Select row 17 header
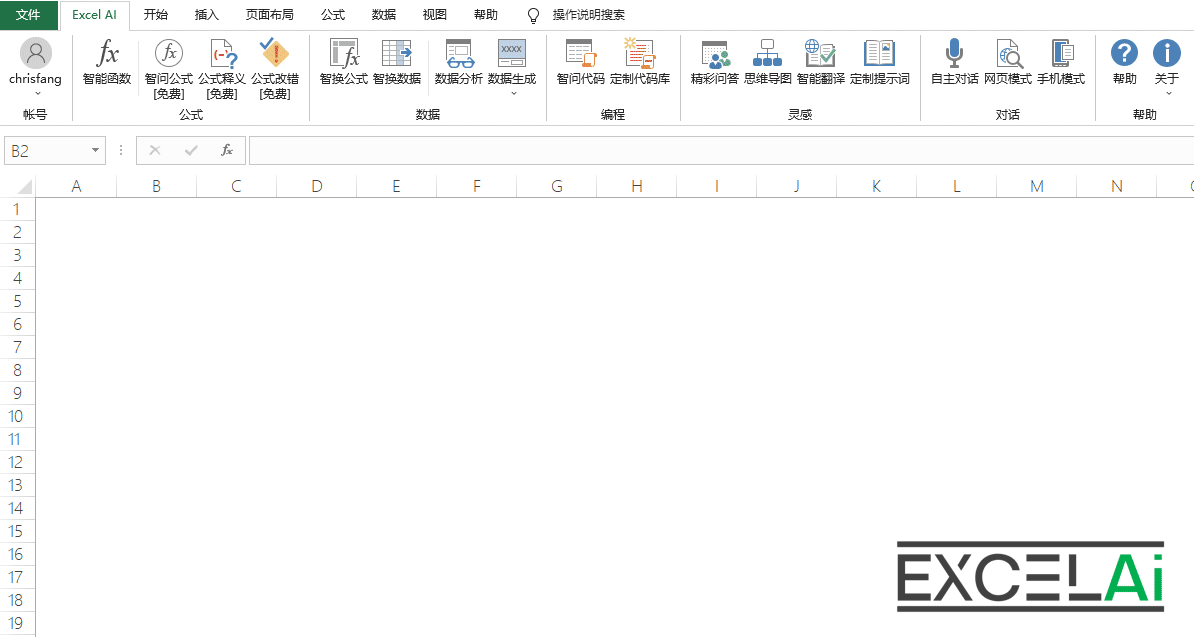This screenshot has height=637, width=1194. click(x=17, y=577)
